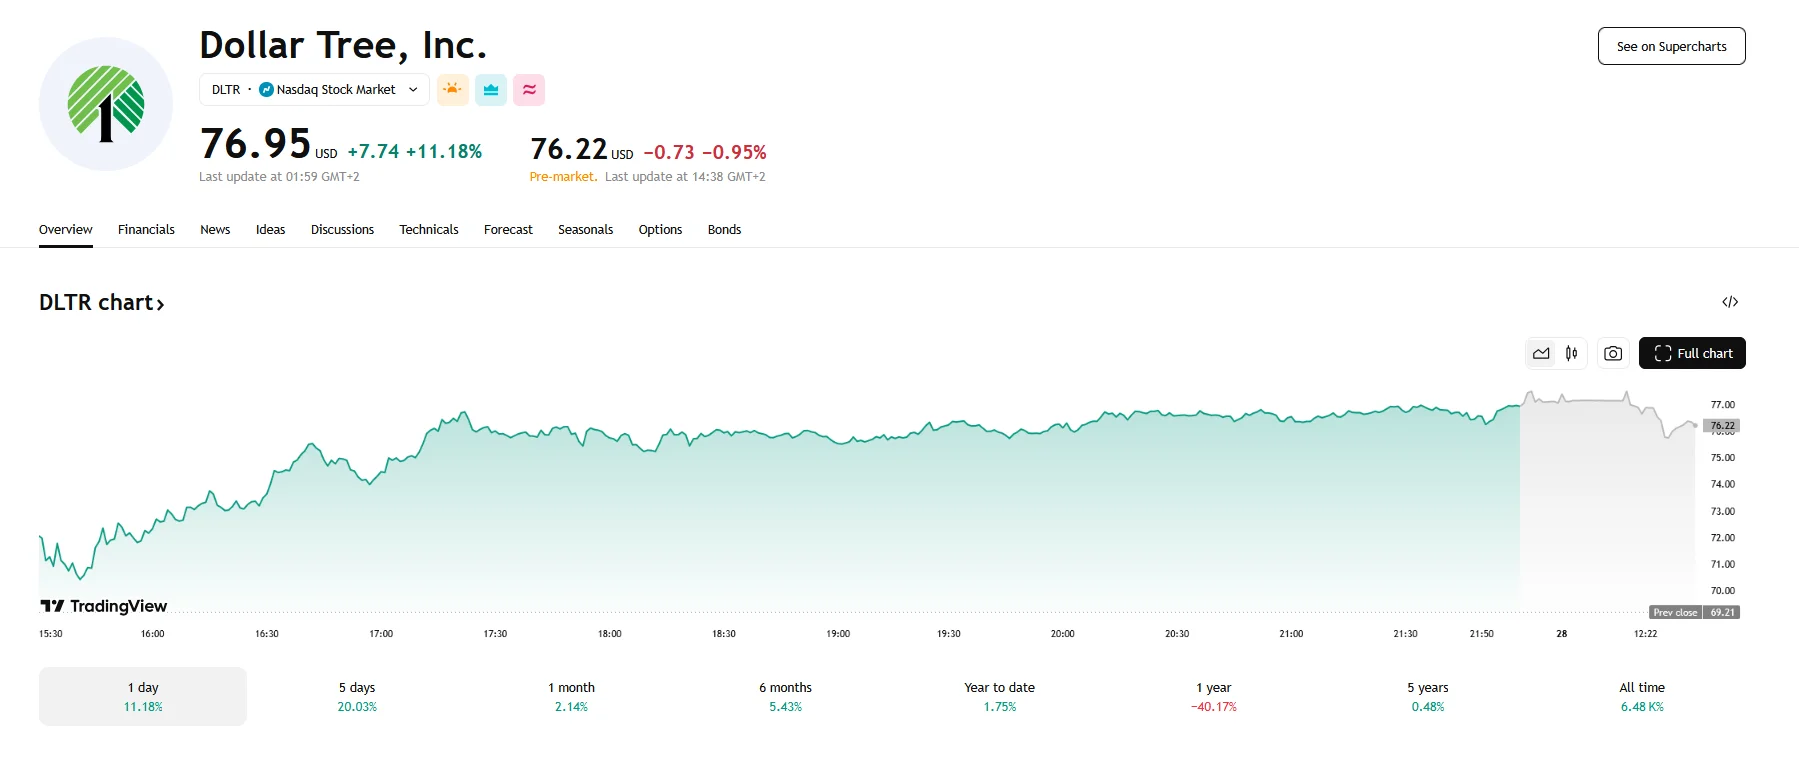
Task: Click the See on Supercharts button
Action: coord(1670,45)
